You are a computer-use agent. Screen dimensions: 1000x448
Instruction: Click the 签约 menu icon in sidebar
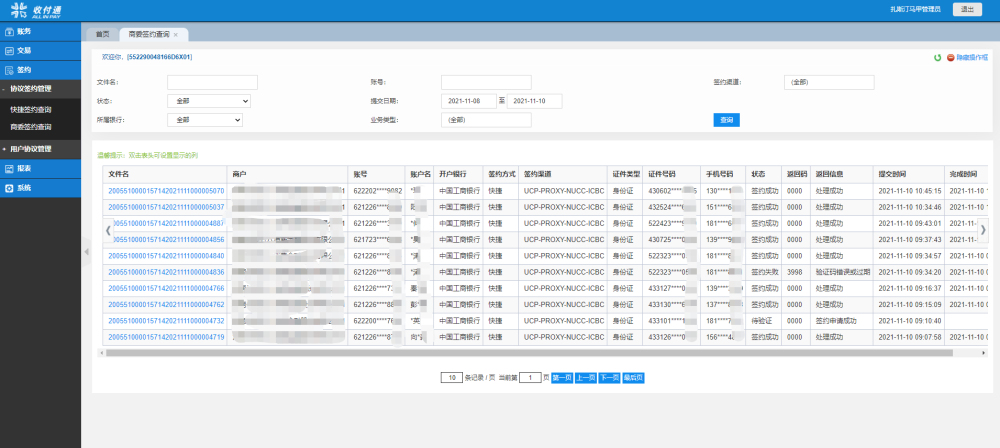[x=9, y=70]
